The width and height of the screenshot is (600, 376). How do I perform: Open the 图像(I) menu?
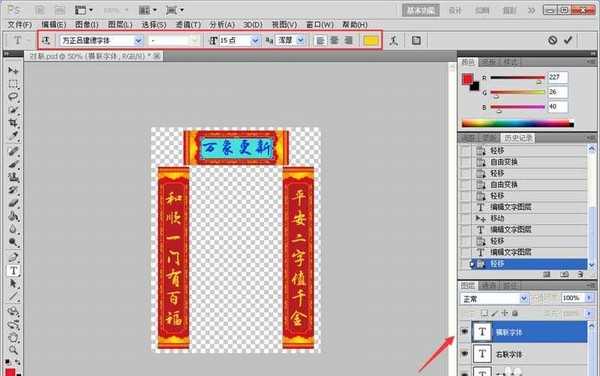pos(87,24)
